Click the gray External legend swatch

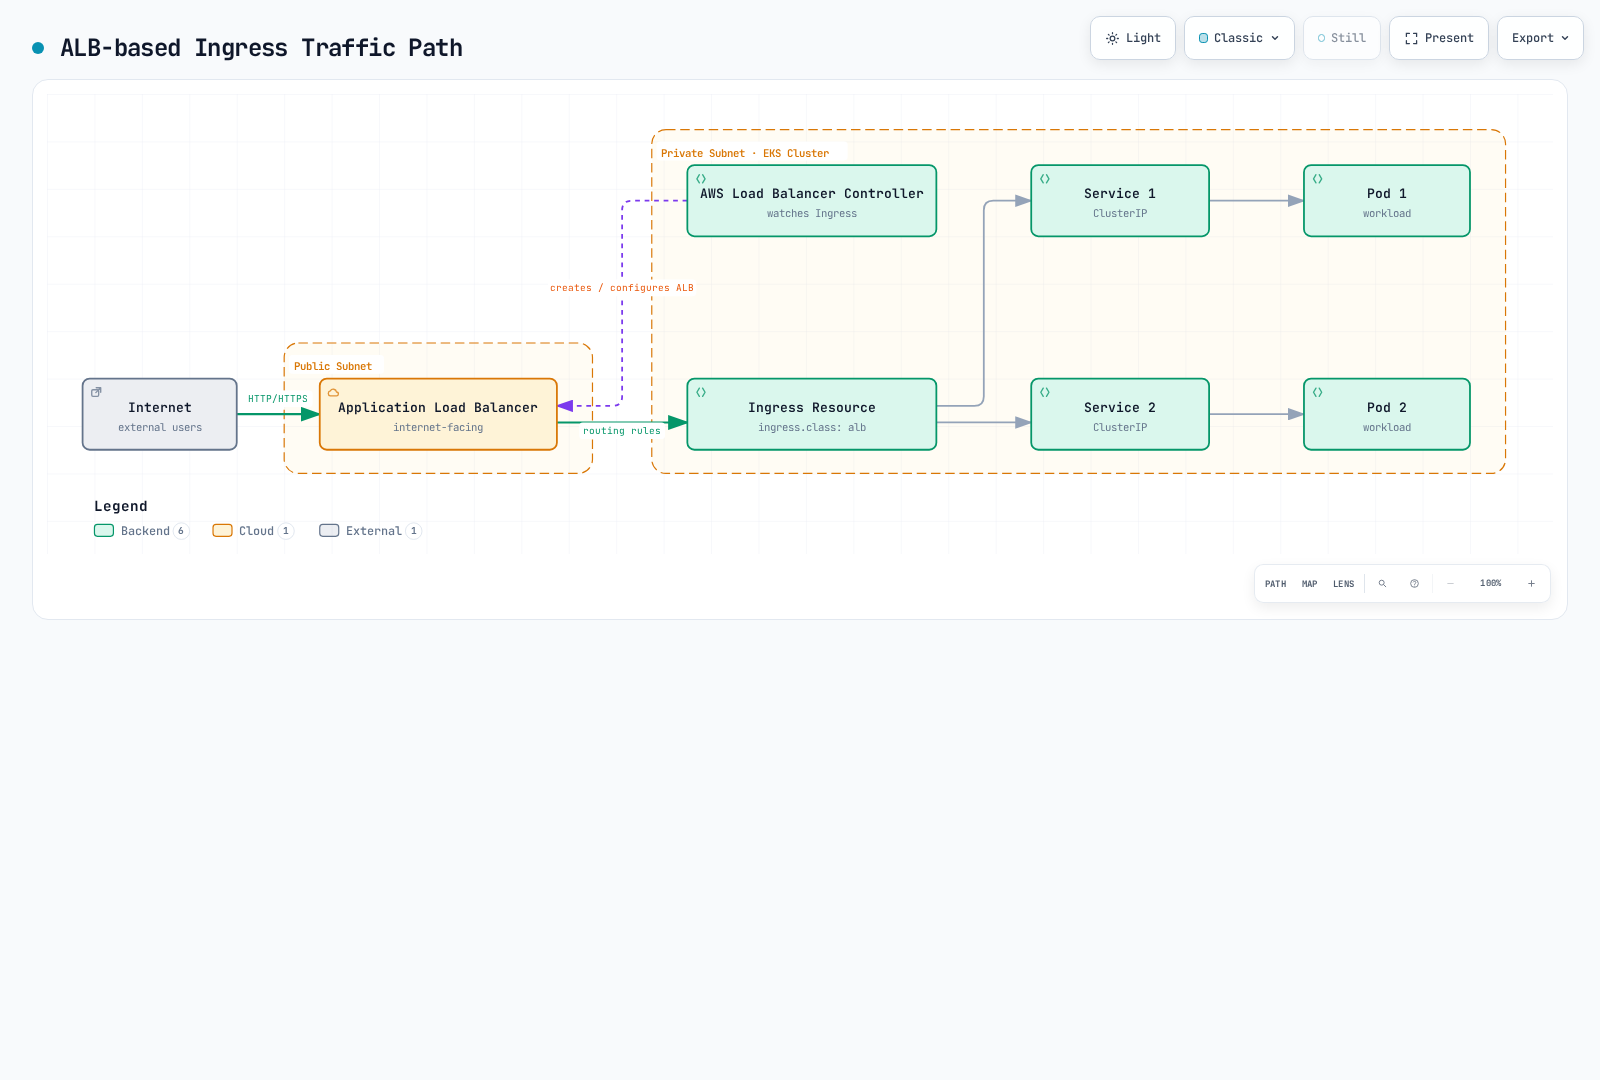point(329,531)
